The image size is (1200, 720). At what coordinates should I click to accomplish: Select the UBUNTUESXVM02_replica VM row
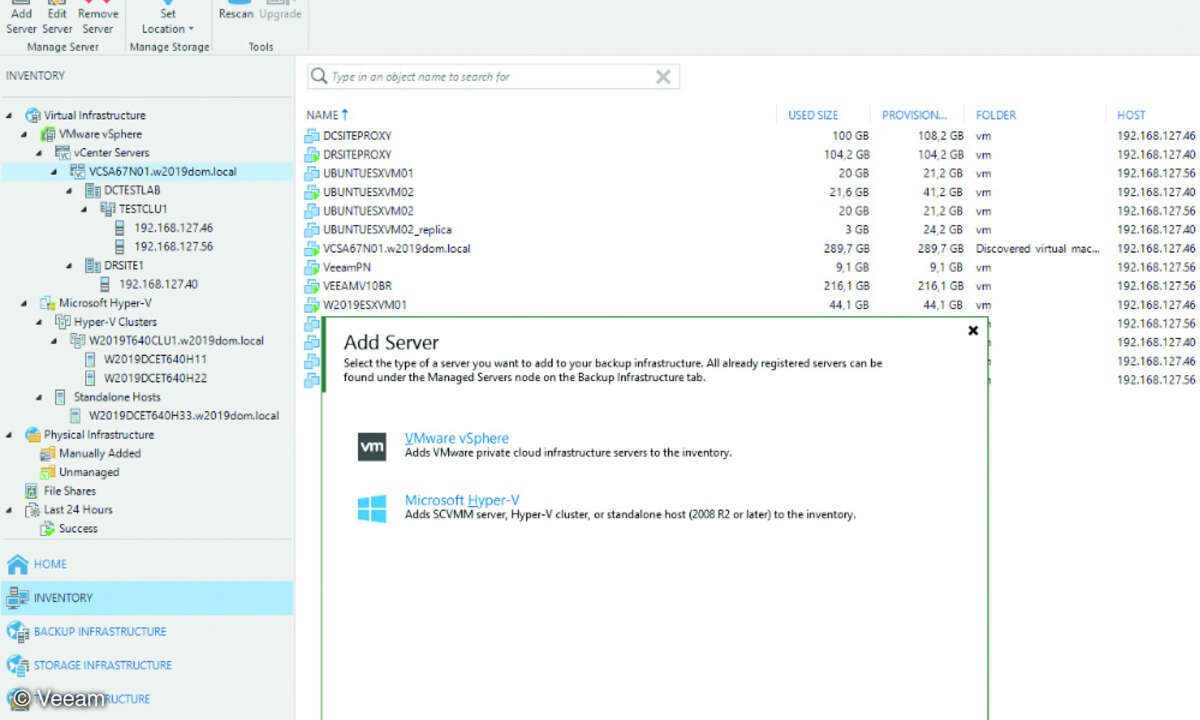pyautogui.click(x=751, y=229)
